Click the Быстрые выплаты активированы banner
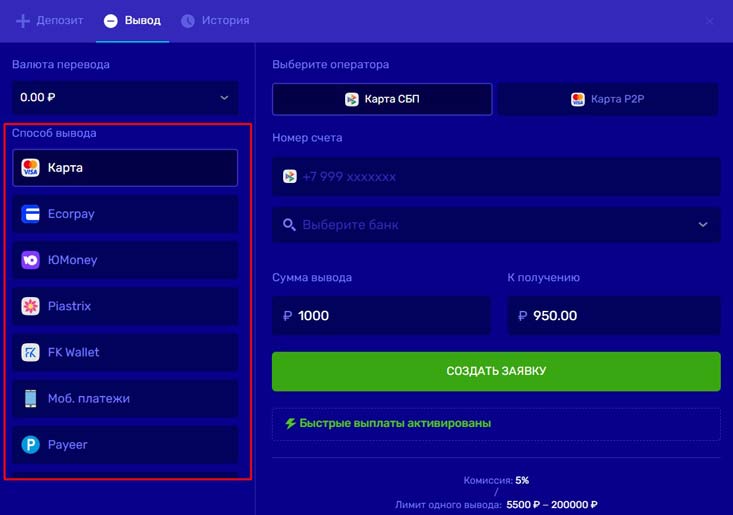 [496, 424]
